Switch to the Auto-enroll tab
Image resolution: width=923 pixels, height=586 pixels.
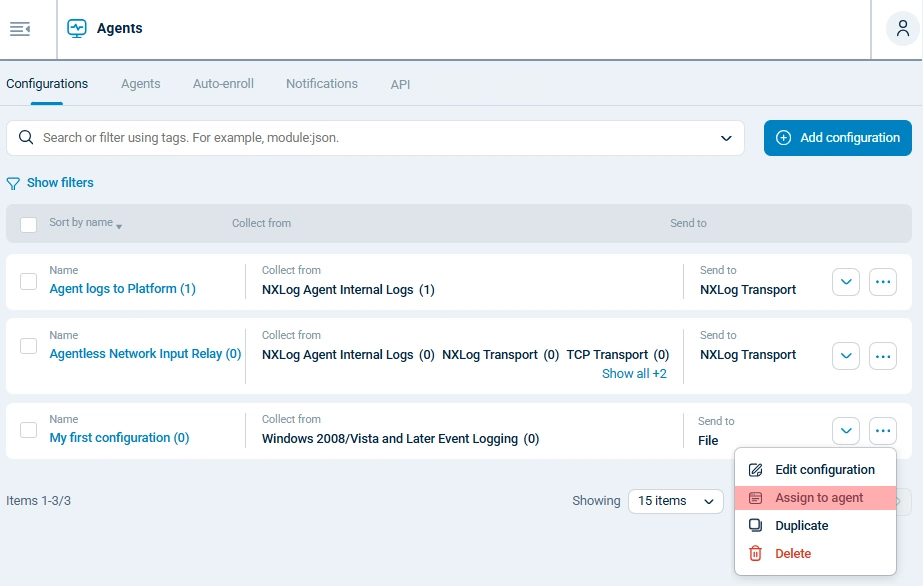point(222,84)
